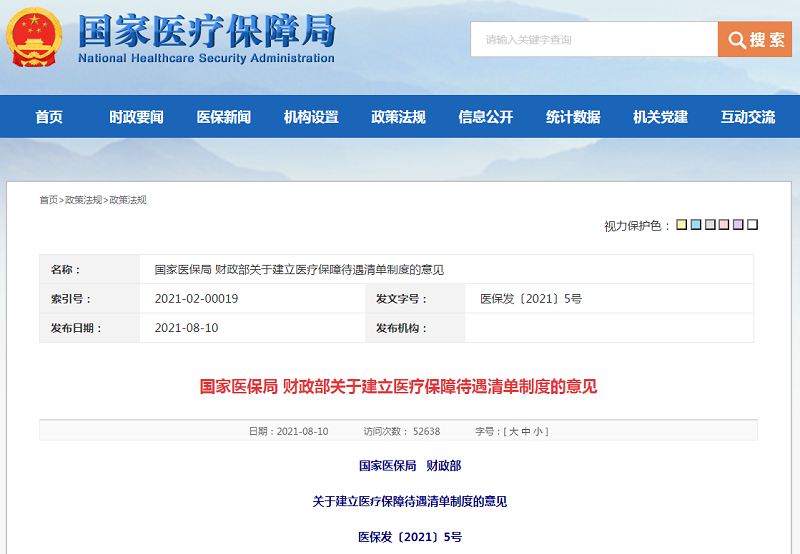Click the red article headline
The width and height of the screenshot is (800, 554).
pyautogui.click(x=398, y=386)
